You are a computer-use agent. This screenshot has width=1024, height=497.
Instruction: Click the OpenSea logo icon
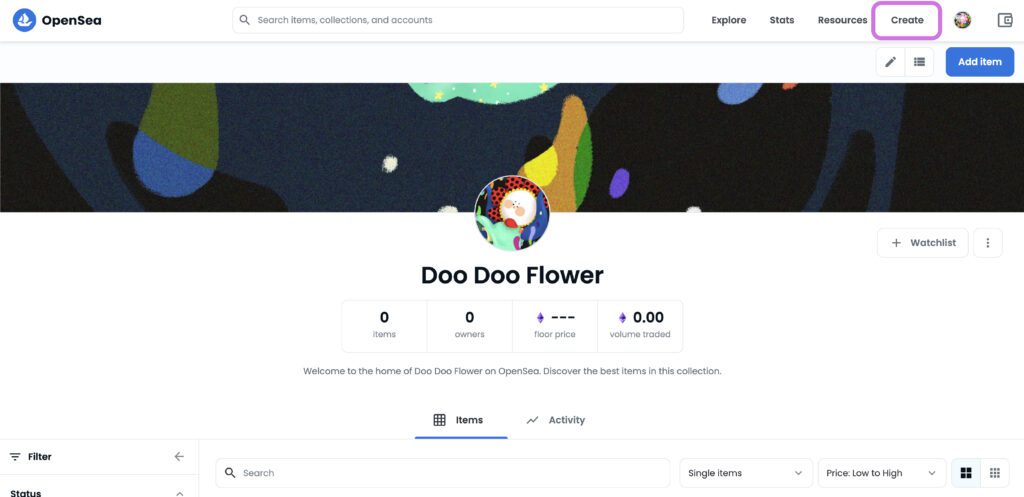click(x=24, y=20)
